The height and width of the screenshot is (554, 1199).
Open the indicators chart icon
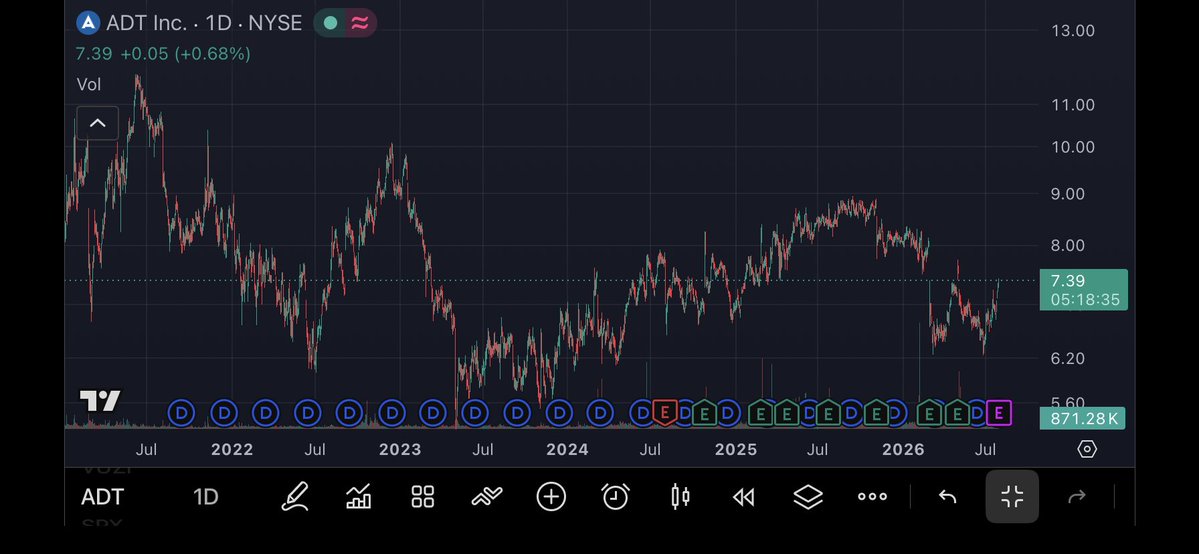(359, 497)
